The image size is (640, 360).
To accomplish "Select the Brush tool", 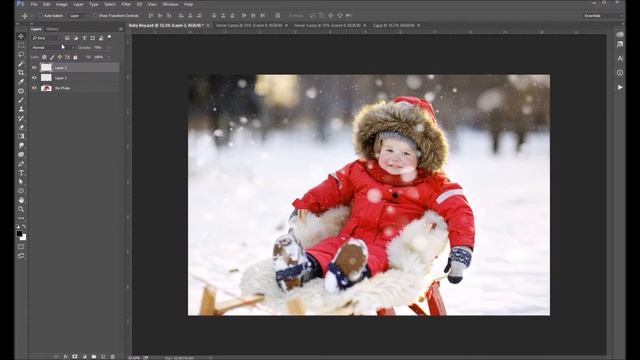I will tap(21, 100).
